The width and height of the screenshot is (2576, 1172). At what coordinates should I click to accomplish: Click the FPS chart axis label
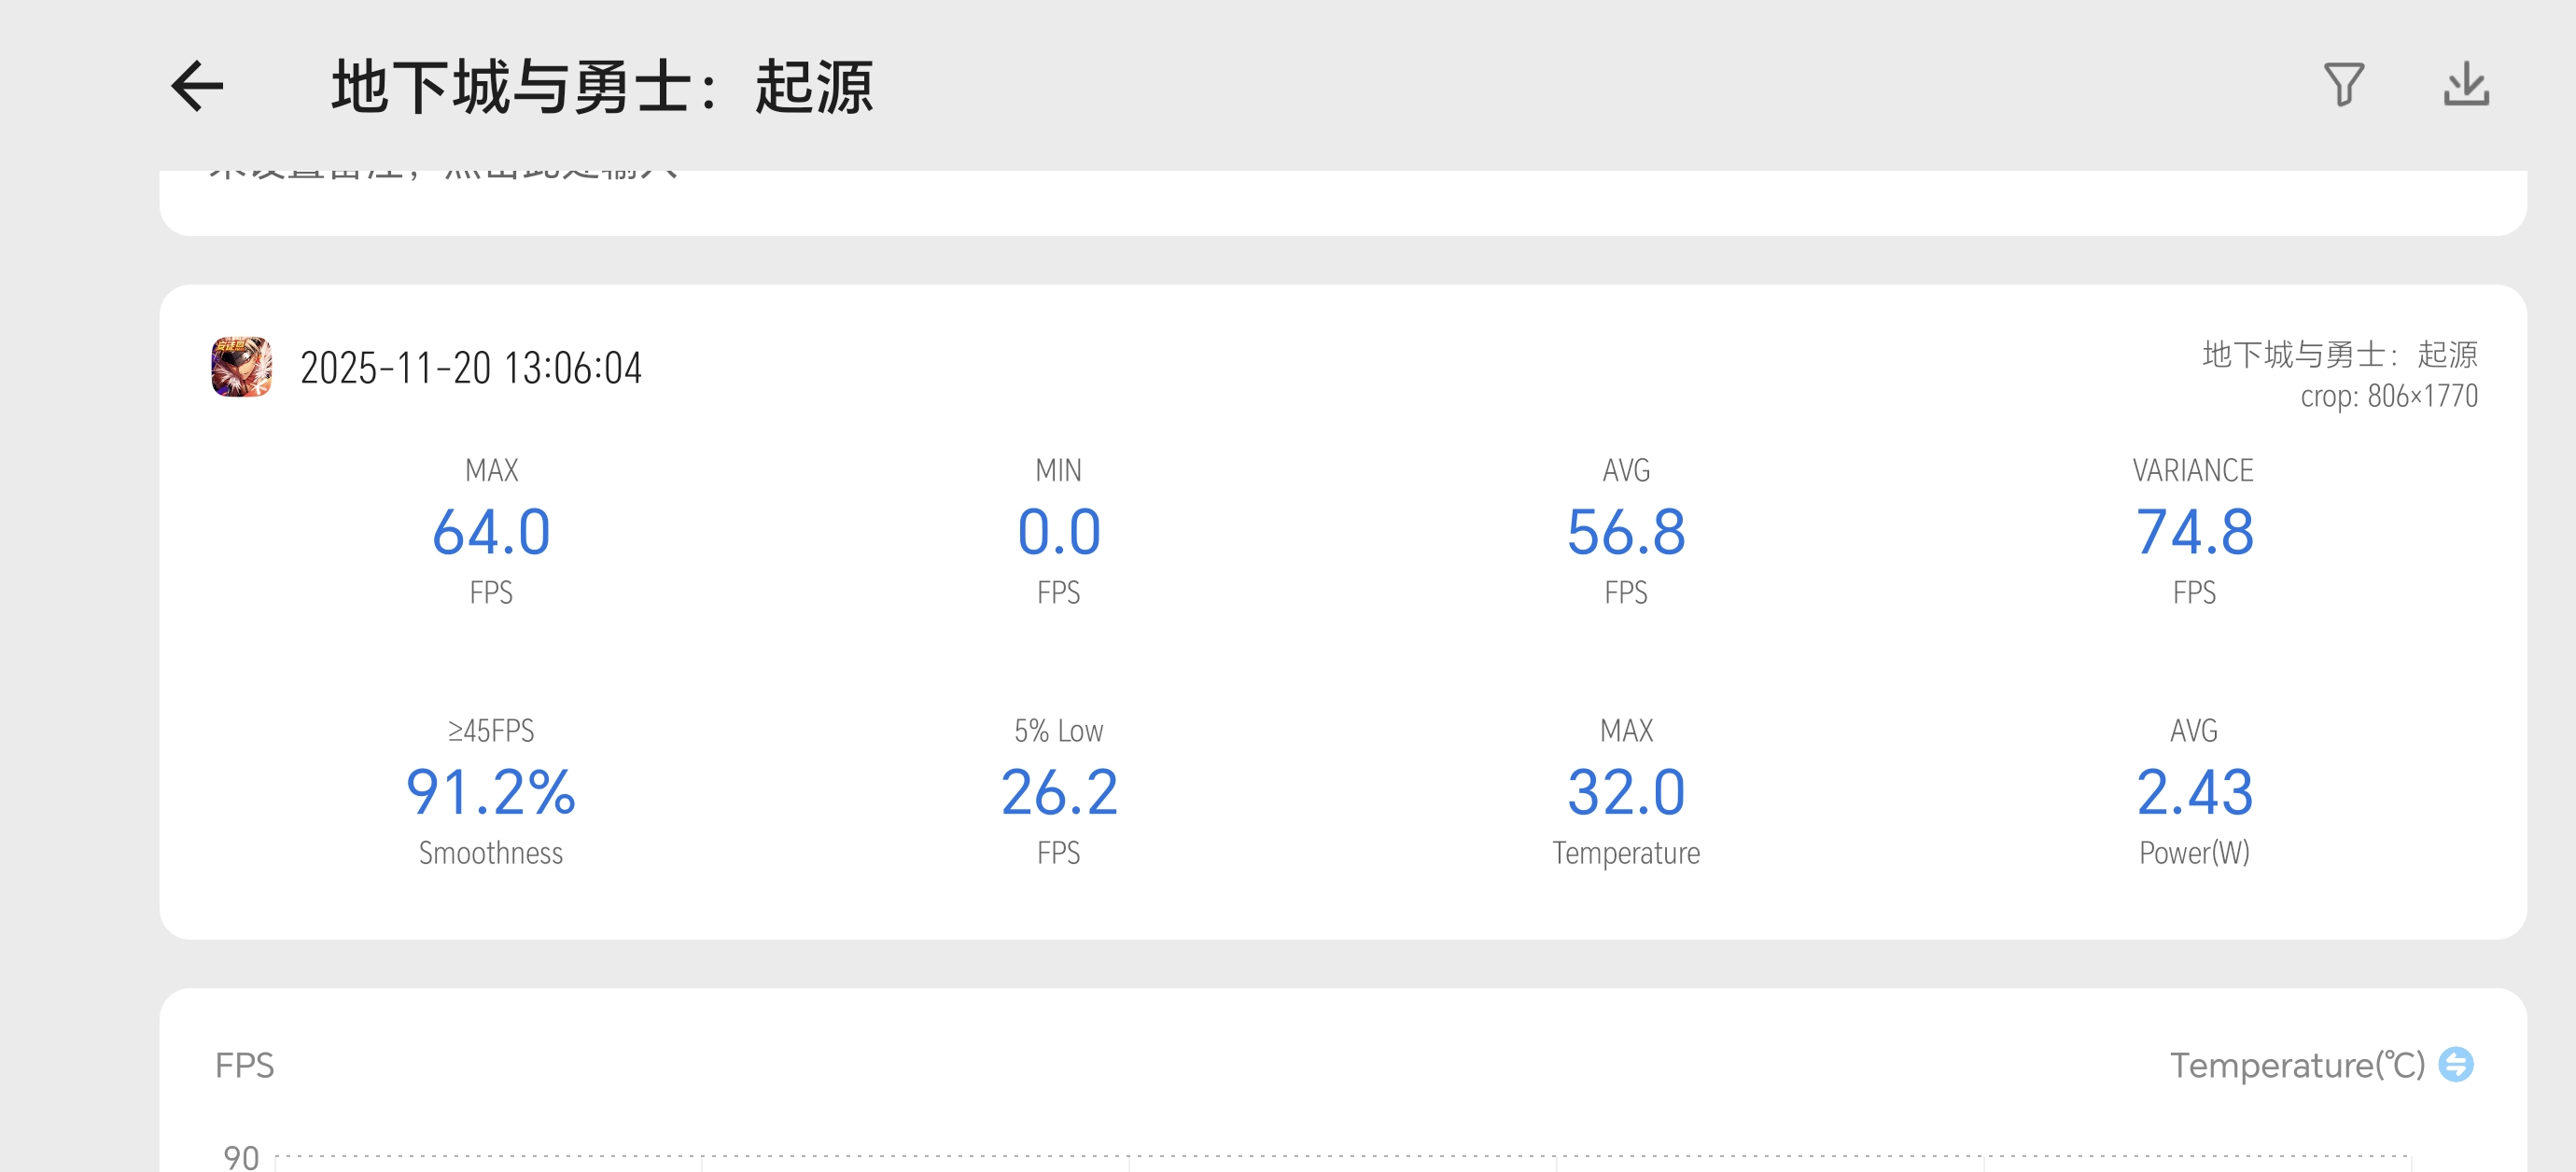(x=244, y=1065)
